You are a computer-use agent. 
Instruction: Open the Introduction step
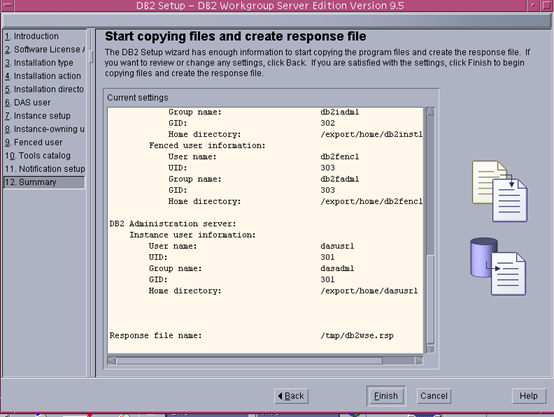pyautogui.click(x=32, y=36)
